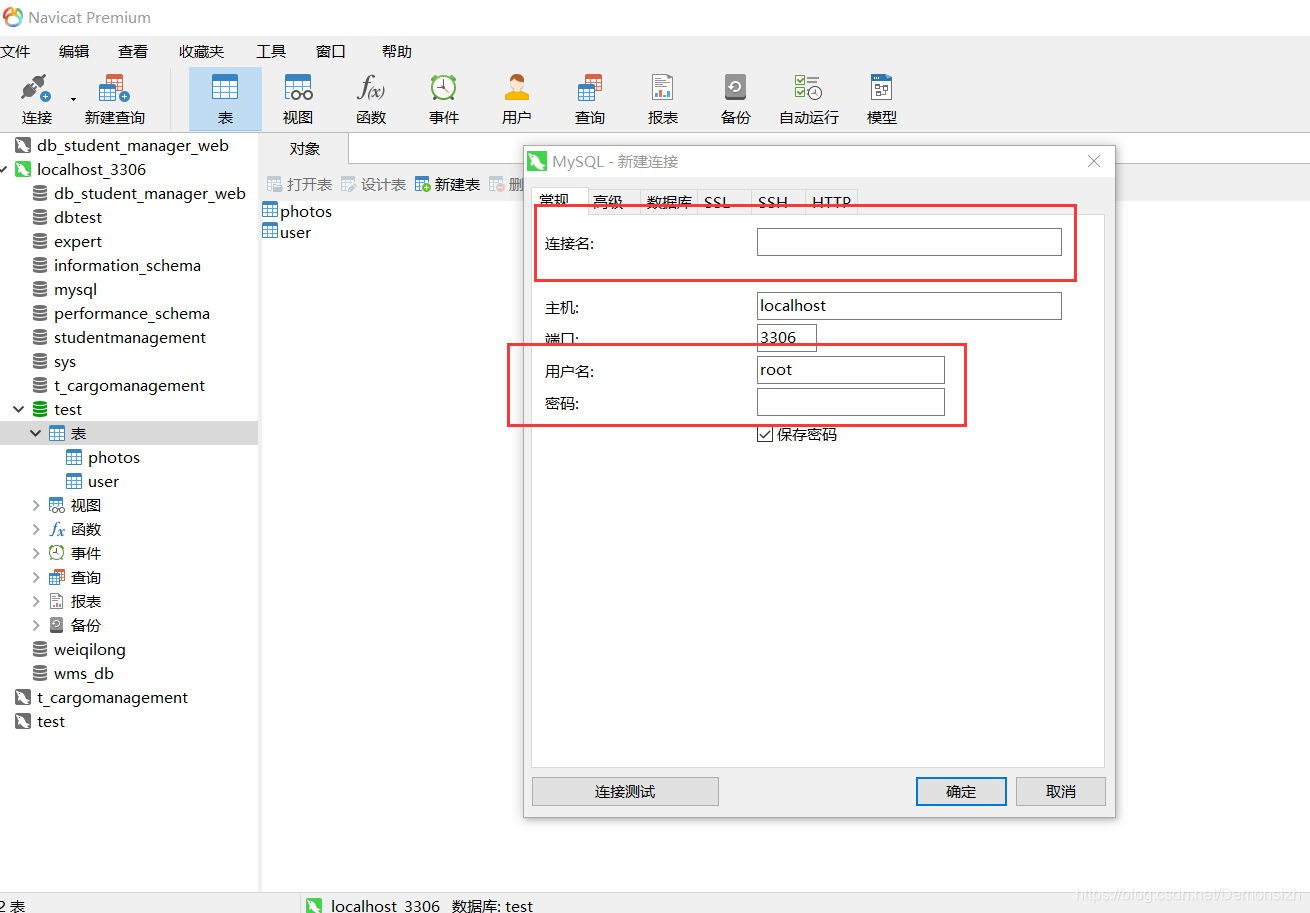Expand the 函数 tree node
The height and width of the screenshot is (913, 1310).
coord(36,529)
